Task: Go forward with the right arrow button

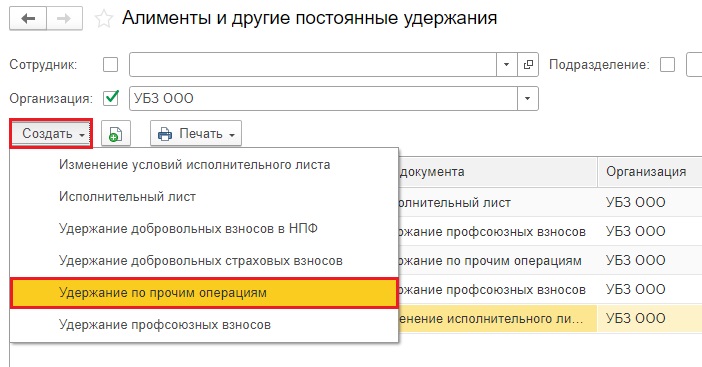Action: click(x=64, y=19)
